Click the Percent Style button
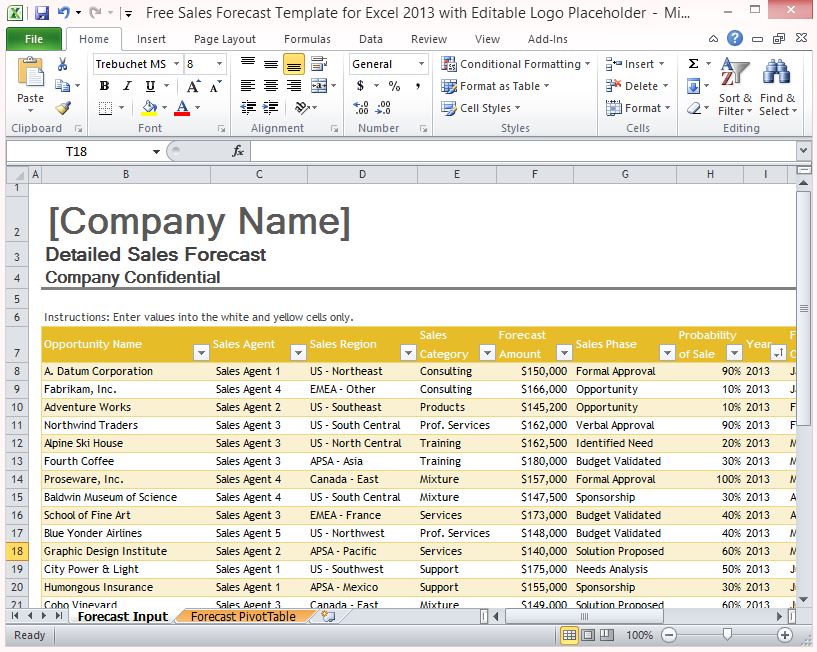The width and height of the screenshot is (817, 652). click(x=394, y=86)
